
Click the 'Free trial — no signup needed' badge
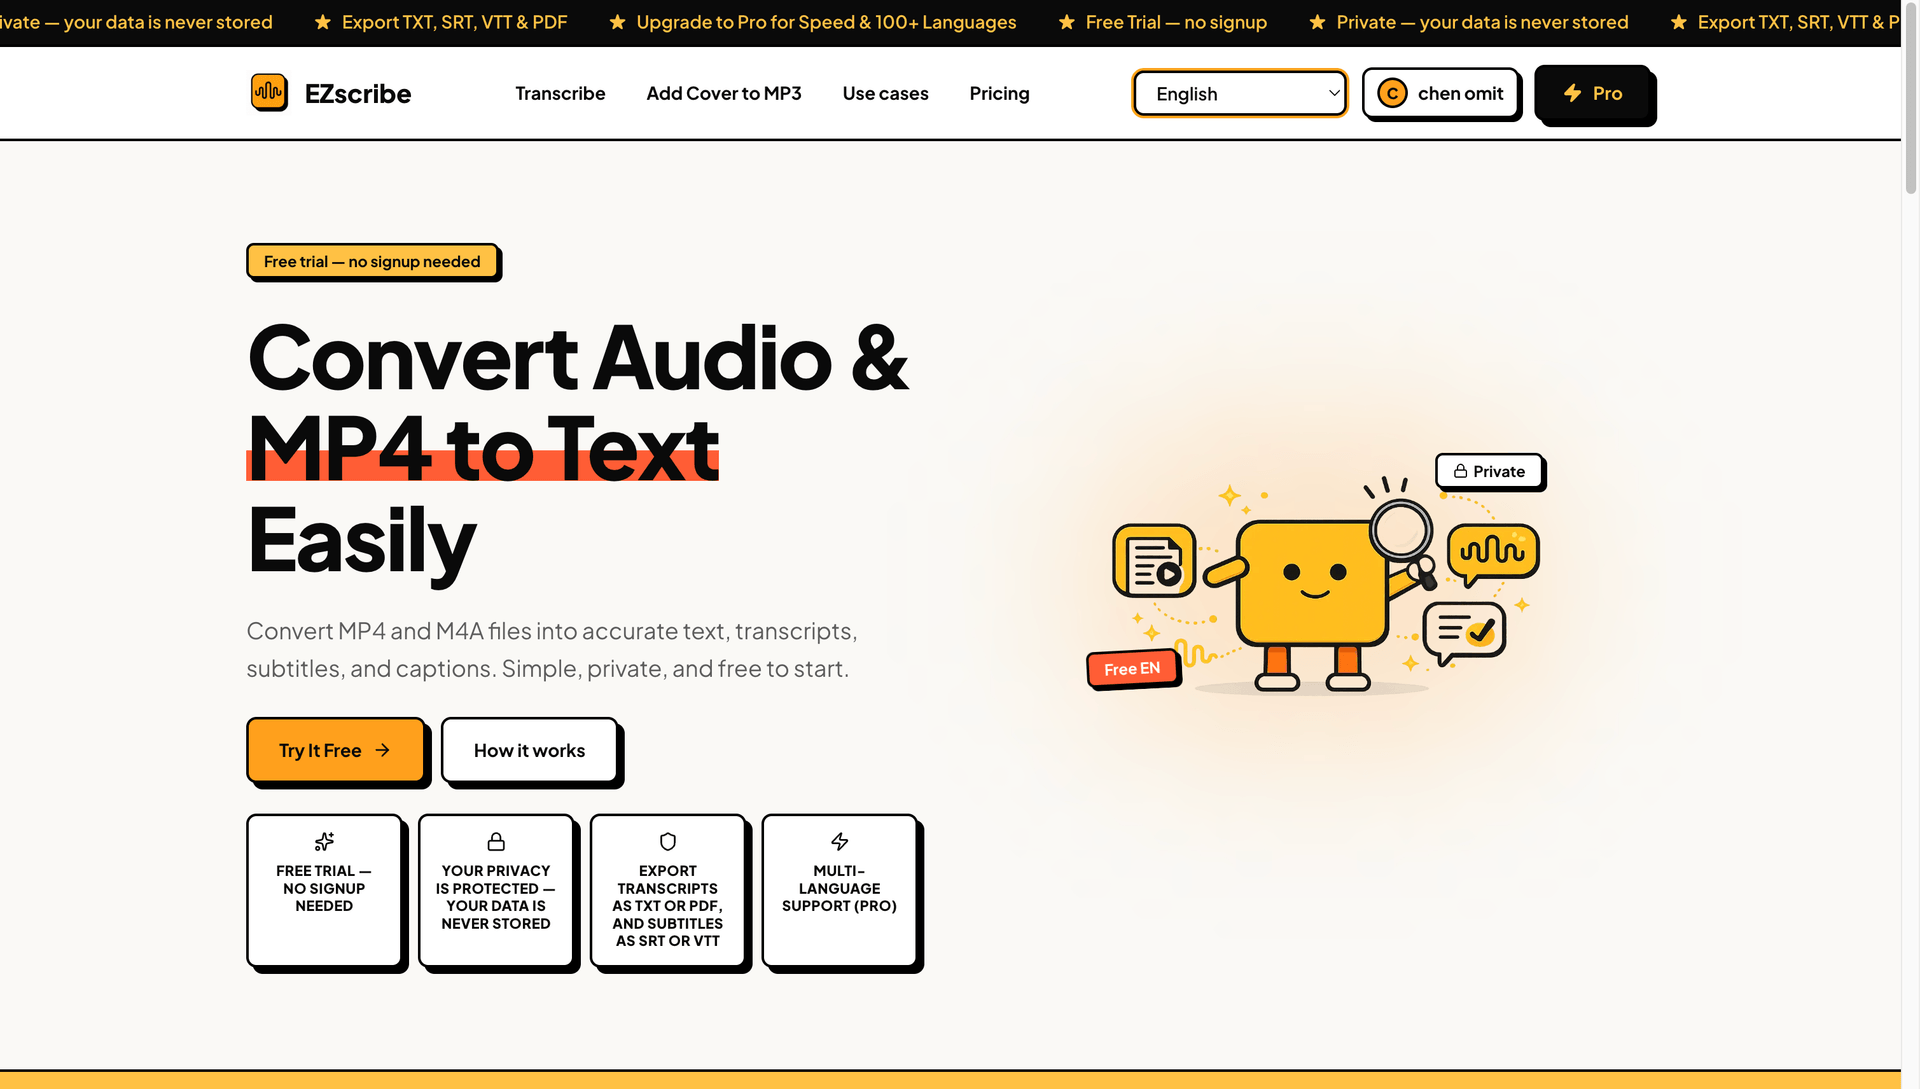click(x=372, y=261)
